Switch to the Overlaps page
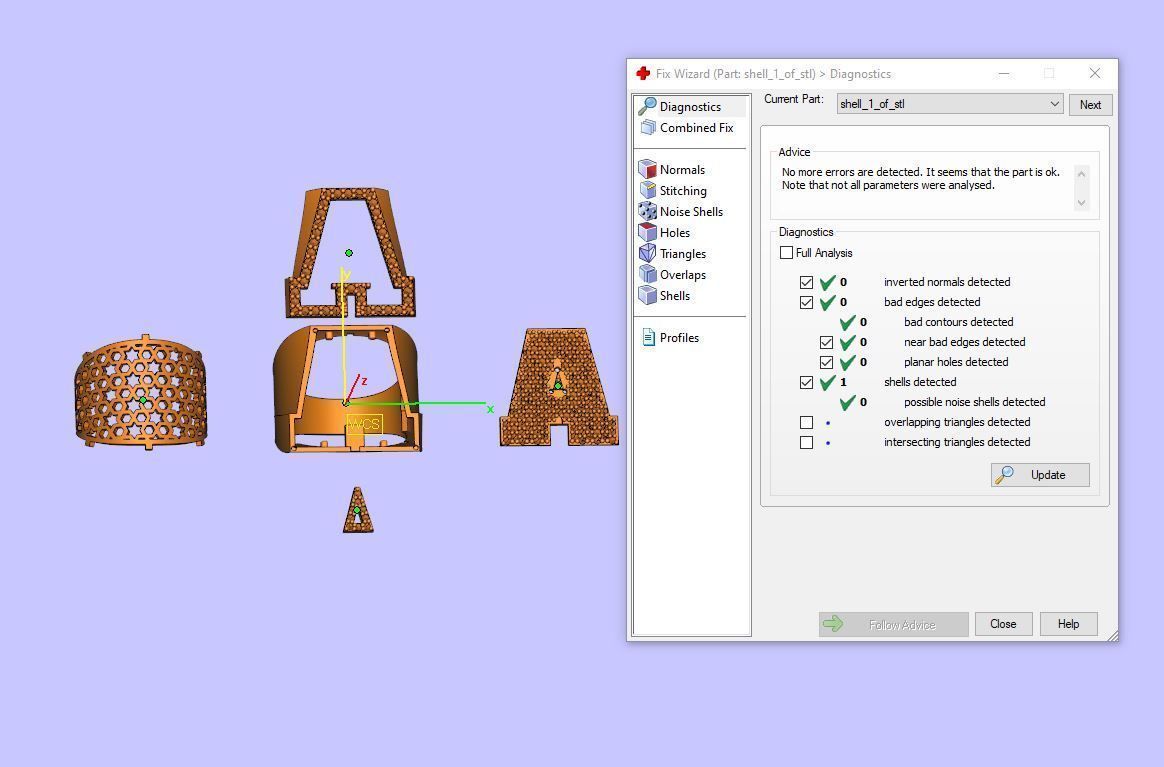 (x=683, y=275)
